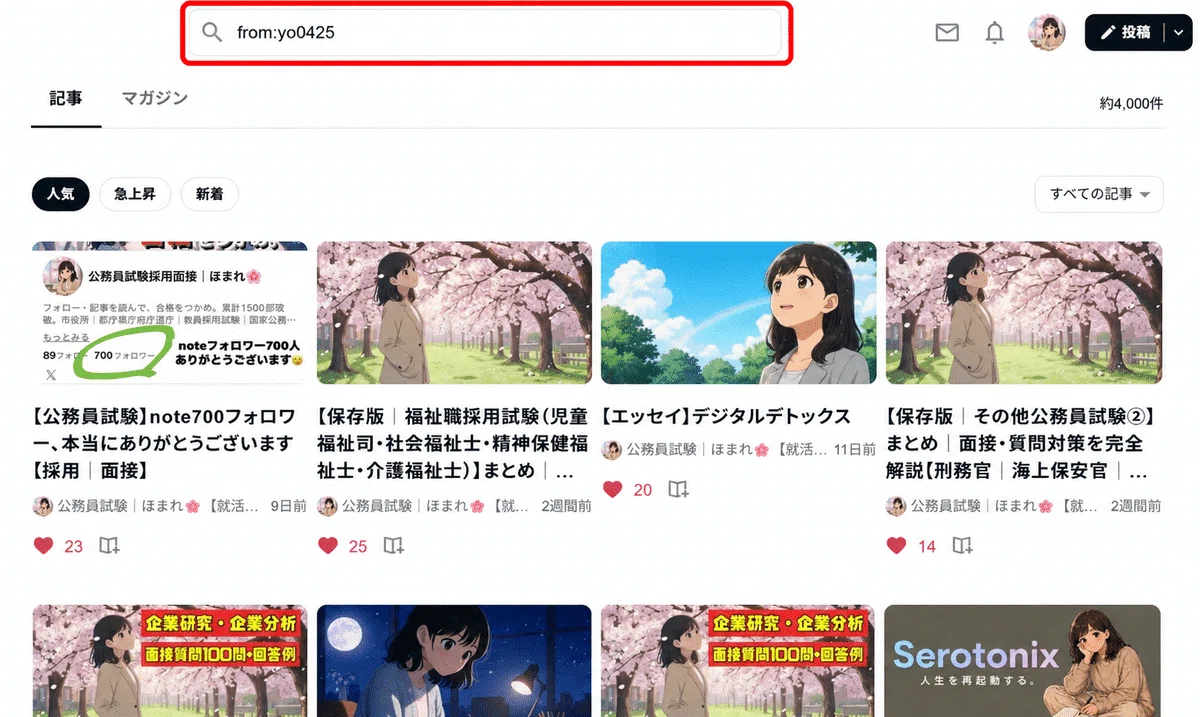Open the その他公務員試験② article thumbnail
This screenshot has height=717, width=1200.
(1024, 313)
